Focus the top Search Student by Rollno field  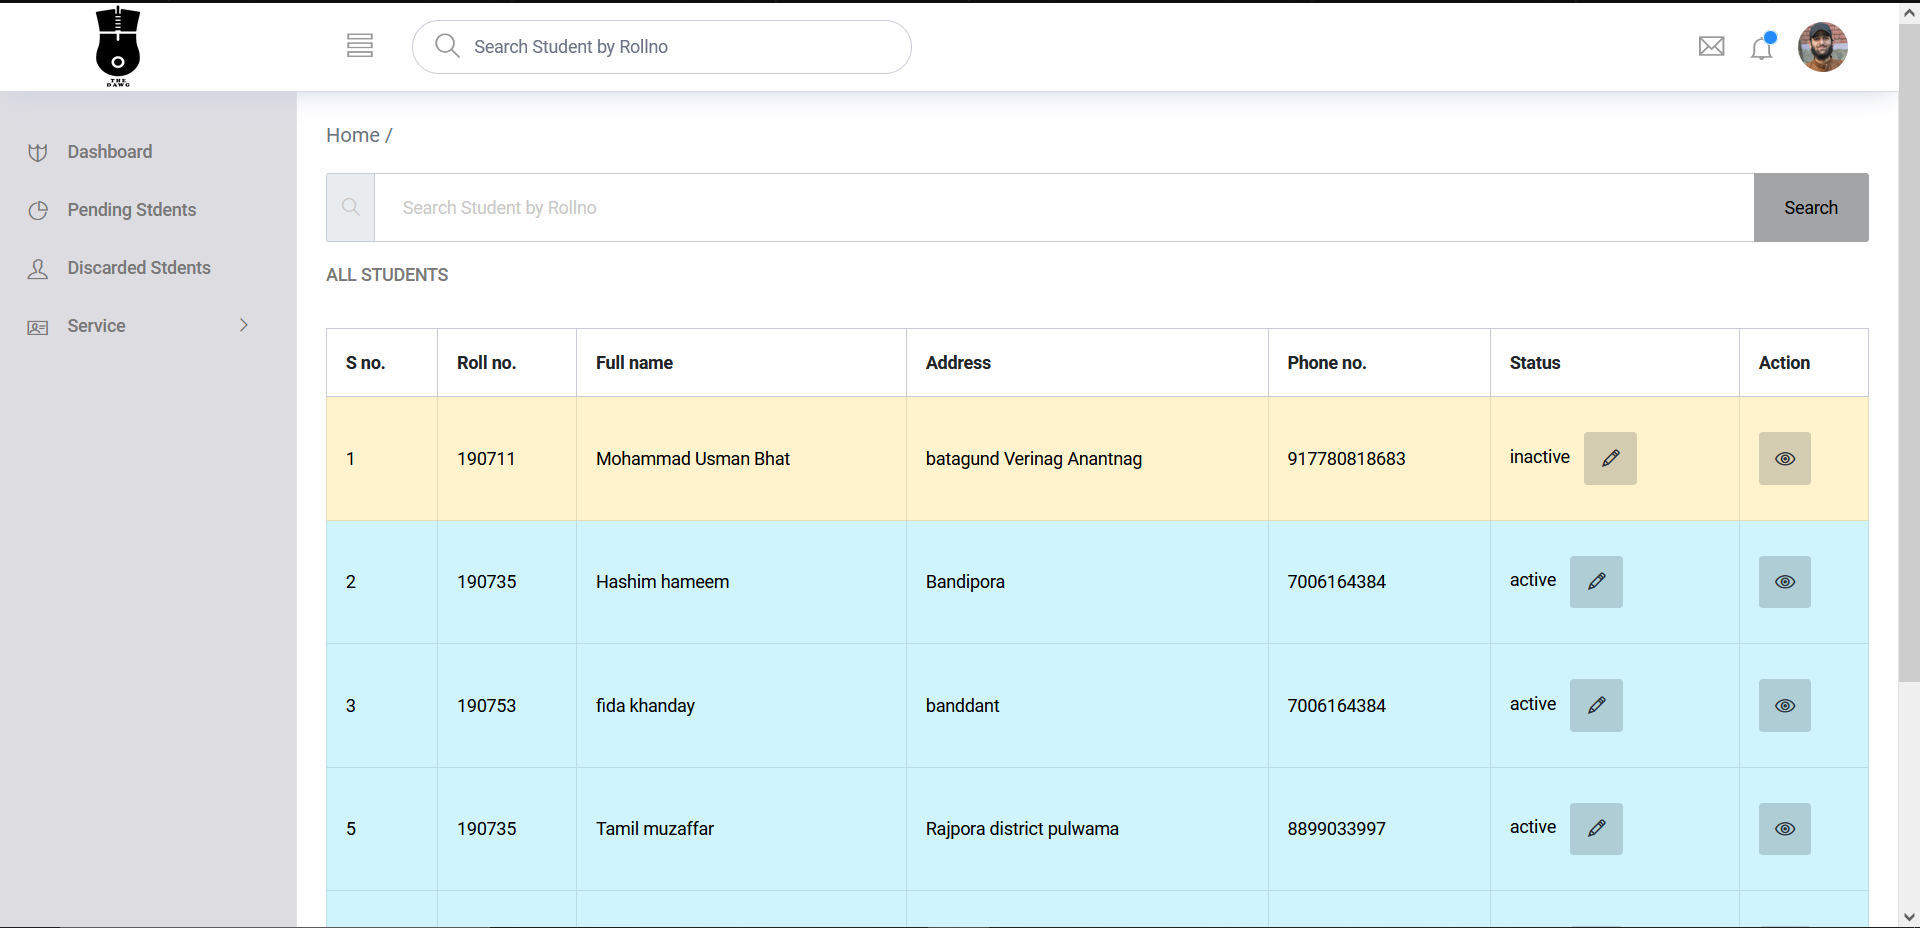click(662, 47)
